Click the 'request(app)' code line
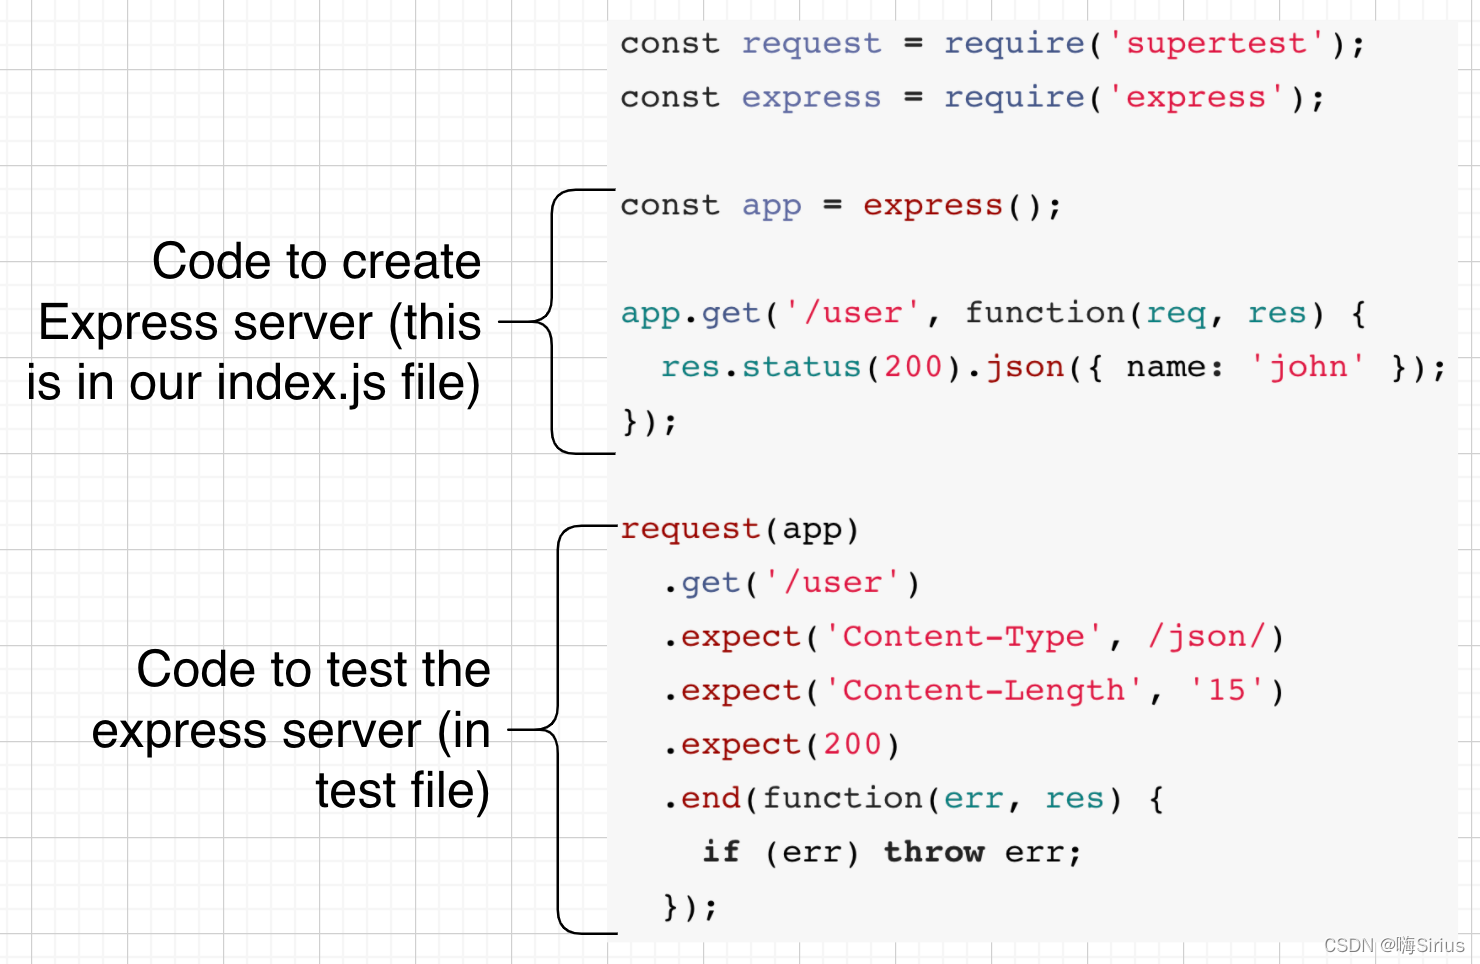This screenshot has width=1480, height=964. pos(739,530)
